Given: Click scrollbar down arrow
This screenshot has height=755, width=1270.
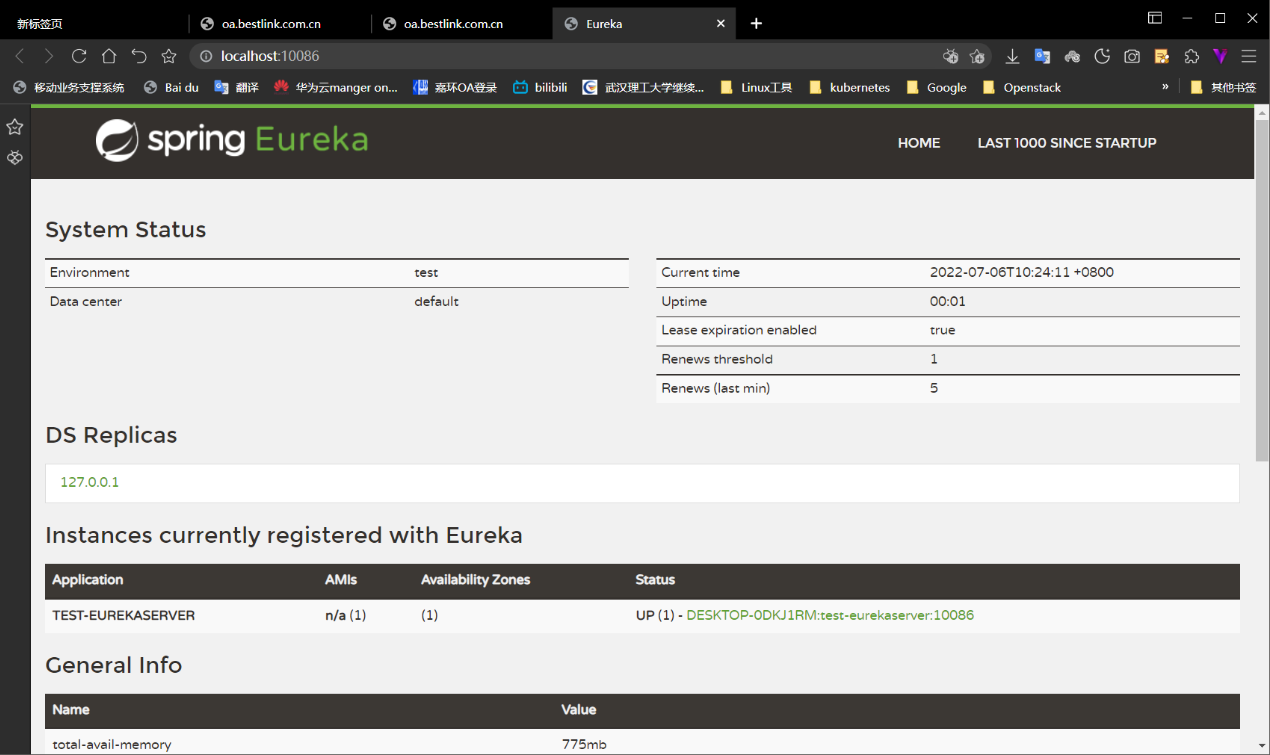Looking at the screenshot, I should click(1262, 745).
